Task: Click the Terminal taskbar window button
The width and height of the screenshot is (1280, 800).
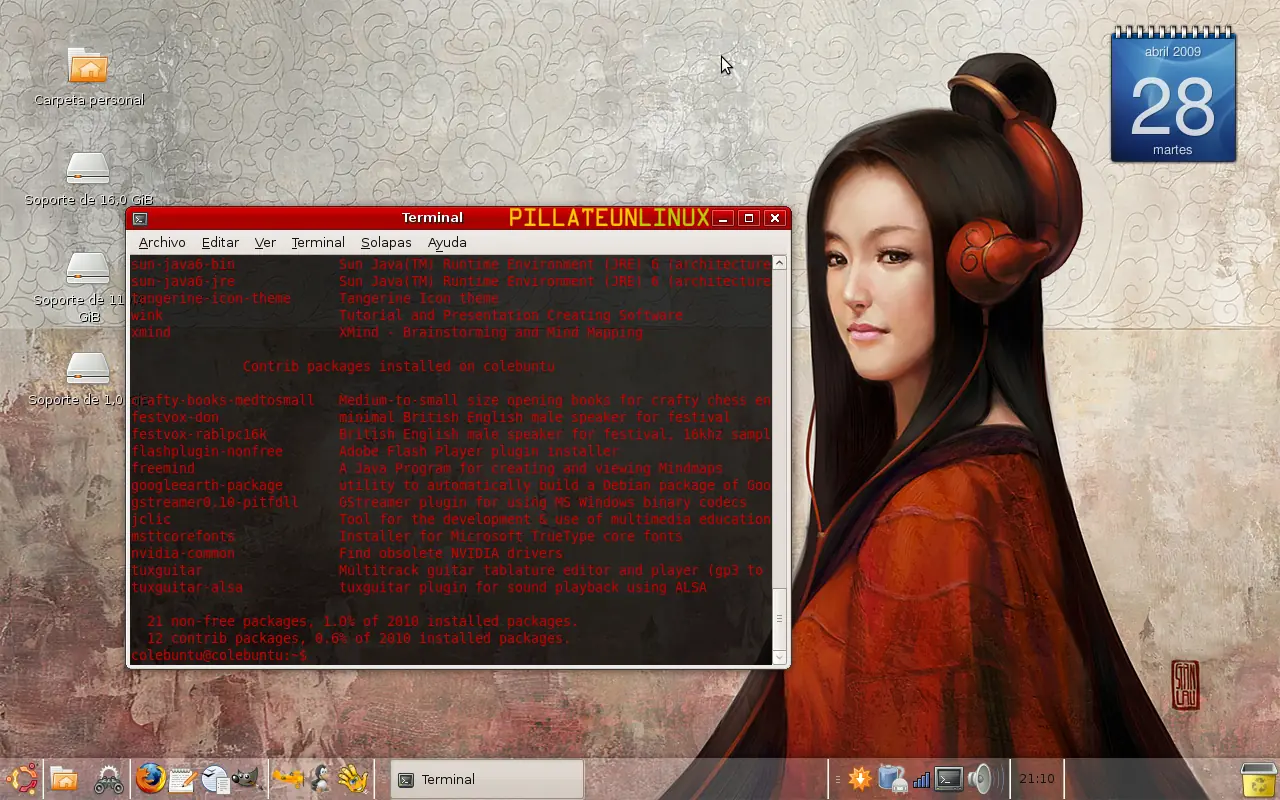Action: click(487, 779)
